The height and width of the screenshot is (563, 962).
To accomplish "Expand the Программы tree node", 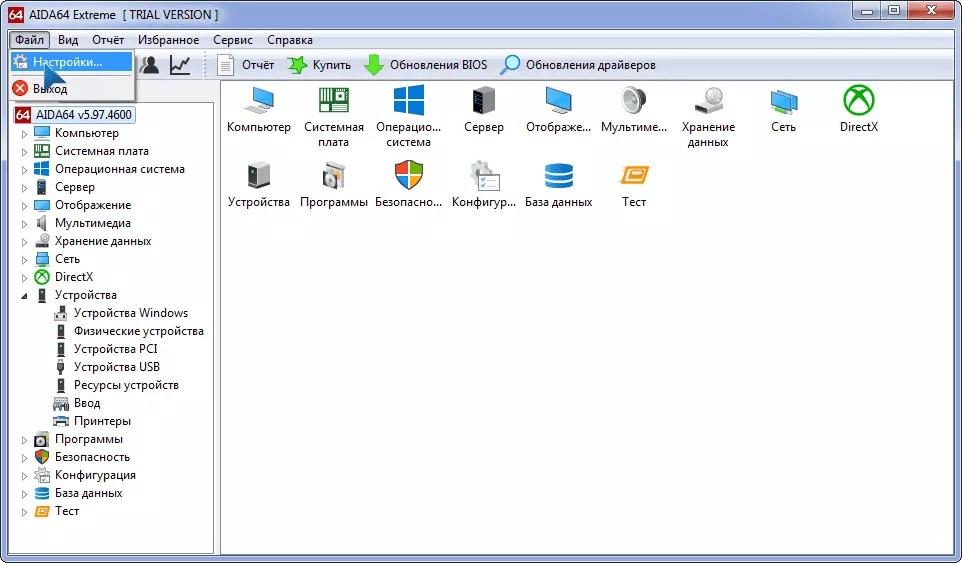I will [25, 440].
